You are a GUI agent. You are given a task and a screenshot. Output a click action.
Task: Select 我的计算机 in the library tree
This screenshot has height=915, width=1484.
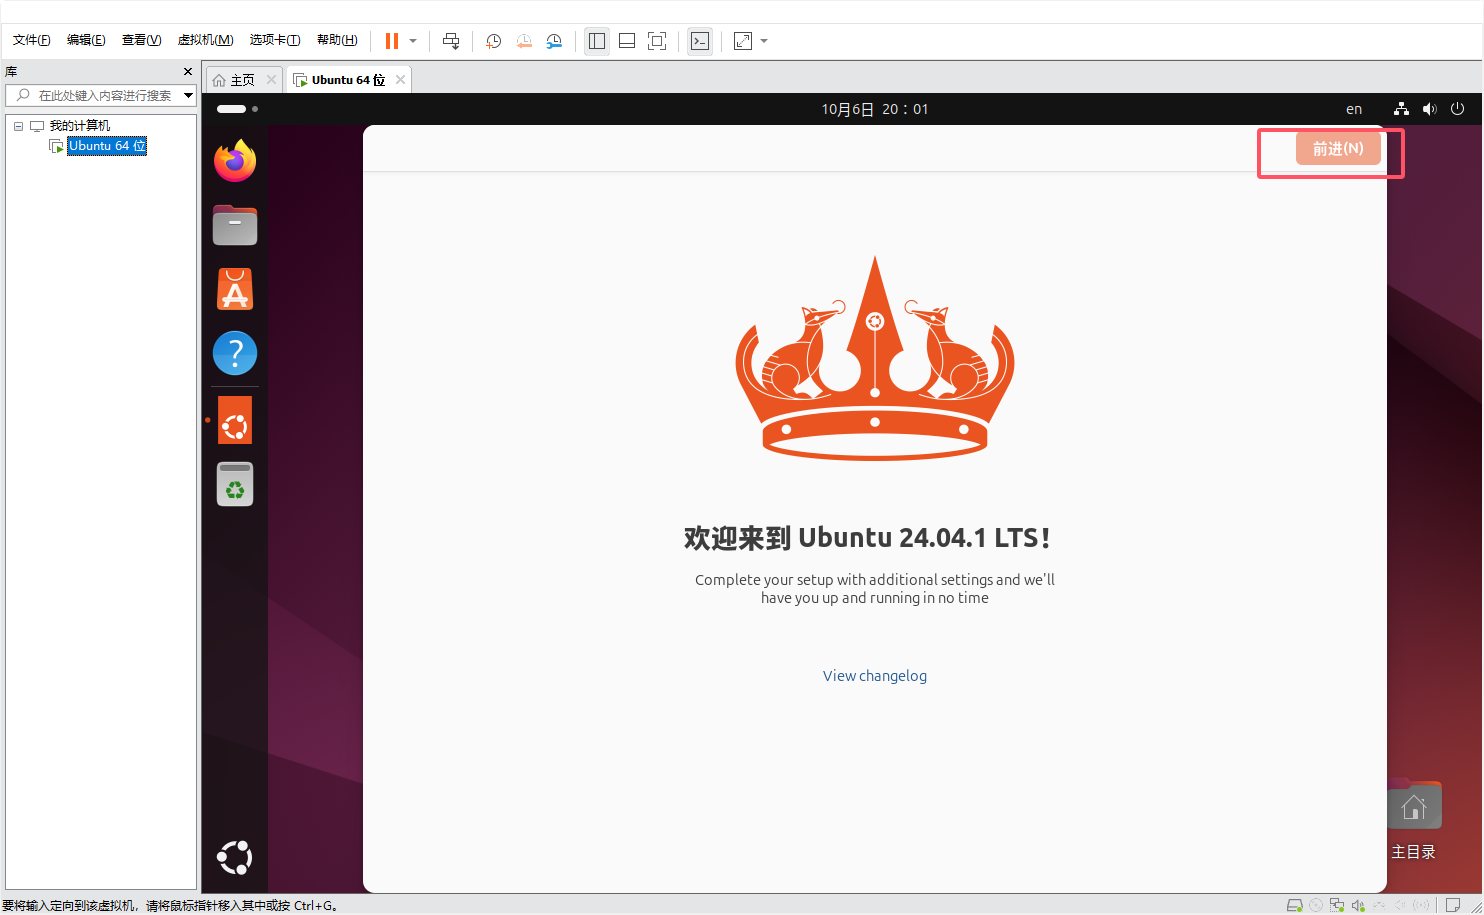point(80,126)
